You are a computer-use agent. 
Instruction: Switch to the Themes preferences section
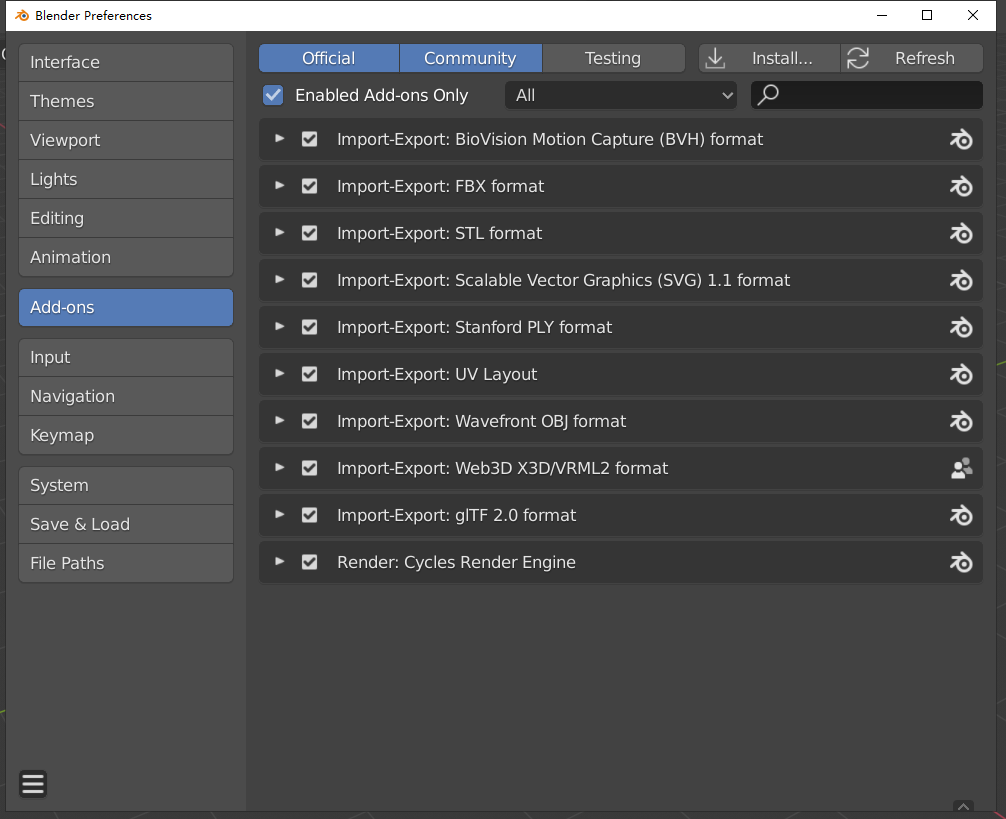(126, 101)
